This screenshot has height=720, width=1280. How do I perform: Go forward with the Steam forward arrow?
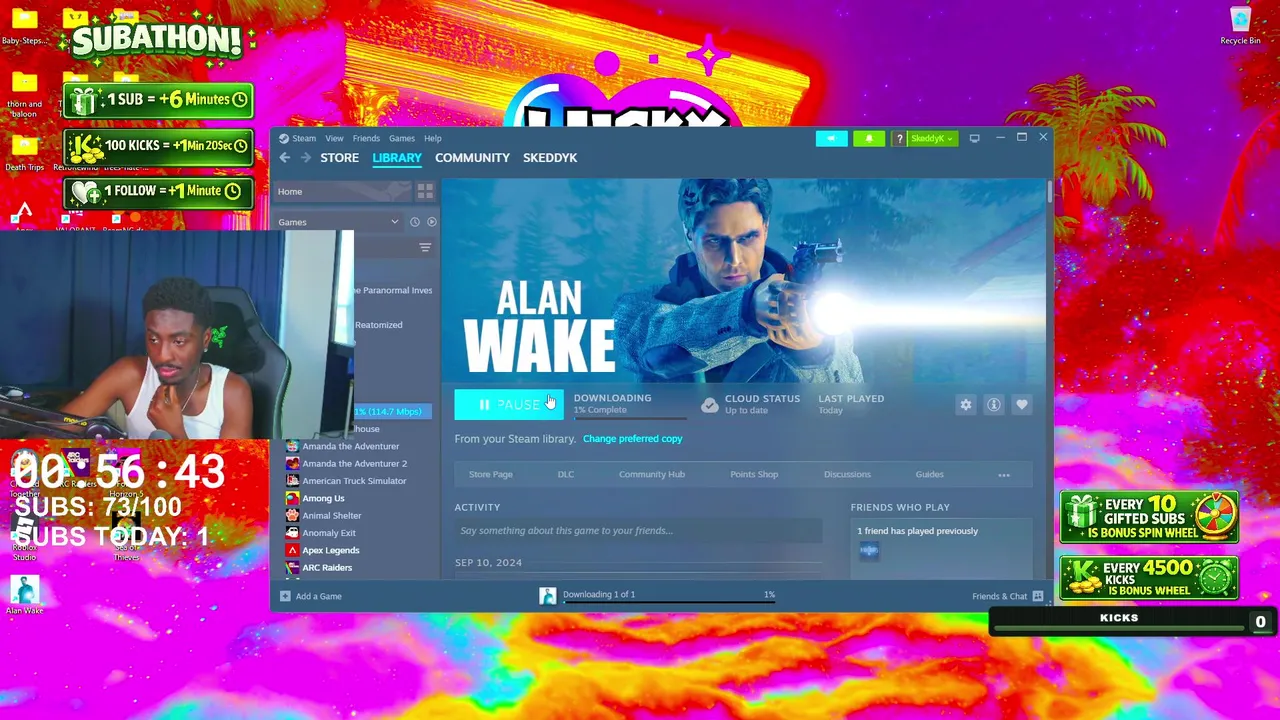click(x=305, y=158)
